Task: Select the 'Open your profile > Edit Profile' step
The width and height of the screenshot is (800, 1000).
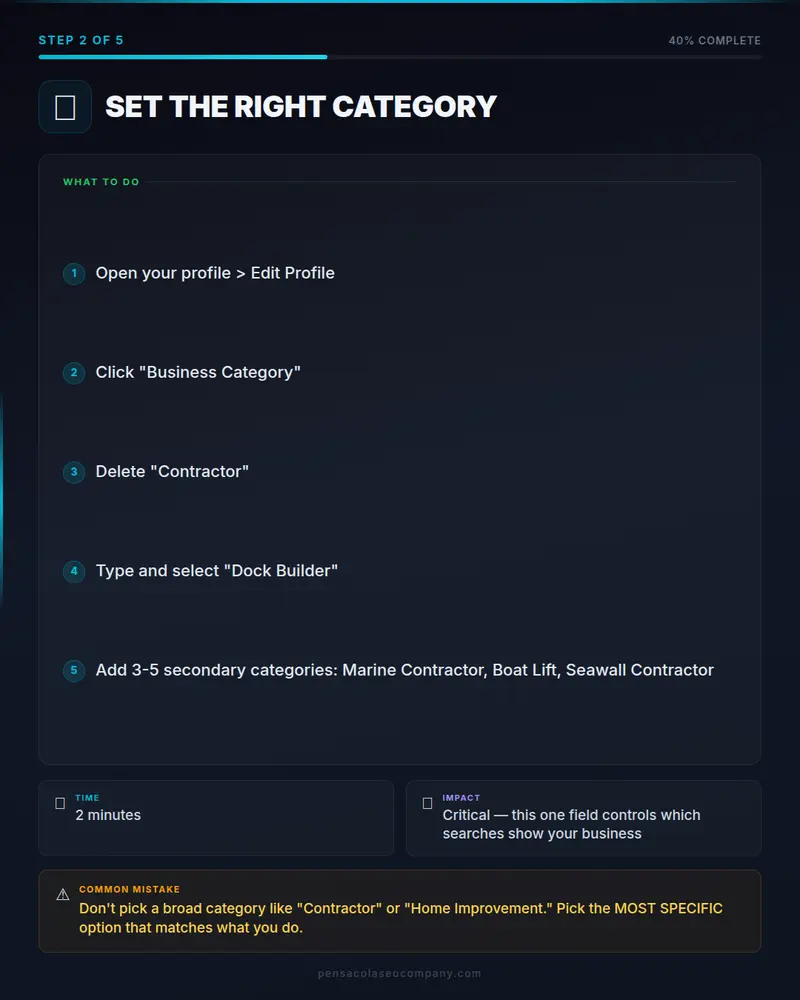Action: coord(215,273)
